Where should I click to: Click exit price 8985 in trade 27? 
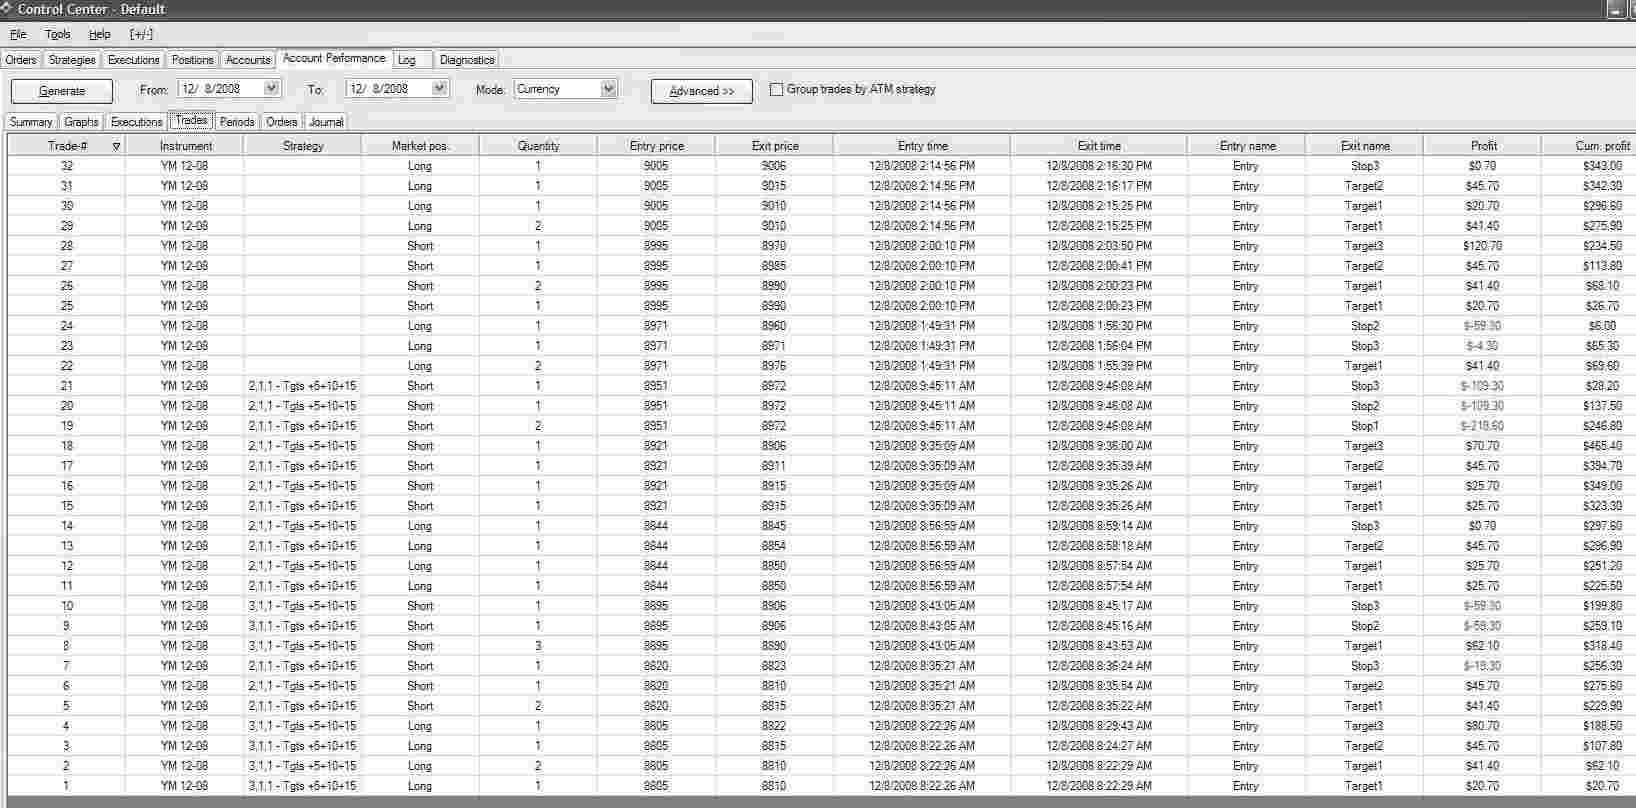(x=775, y=266)
